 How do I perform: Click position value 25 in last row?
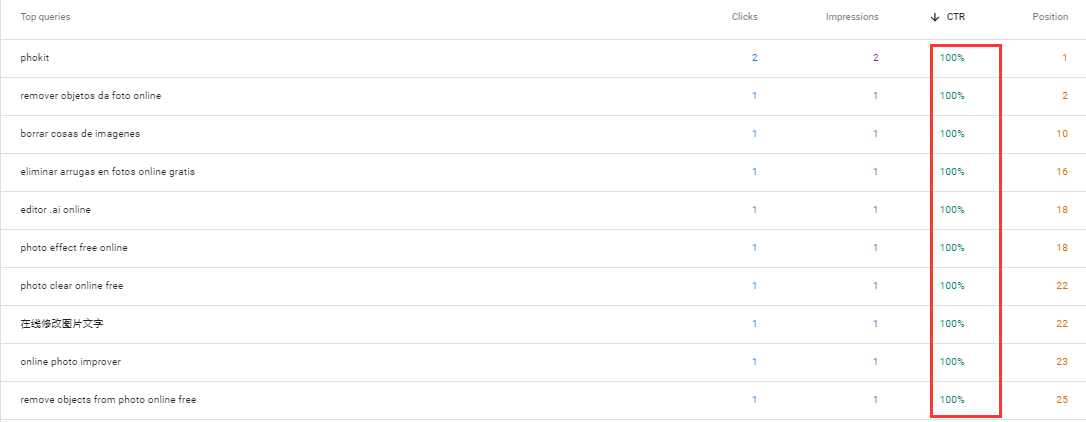[x=1061, y=400]
